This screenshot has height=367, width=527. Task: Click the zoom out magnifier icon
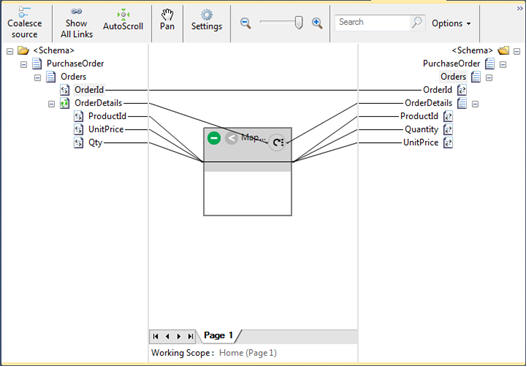coord(246,23)
